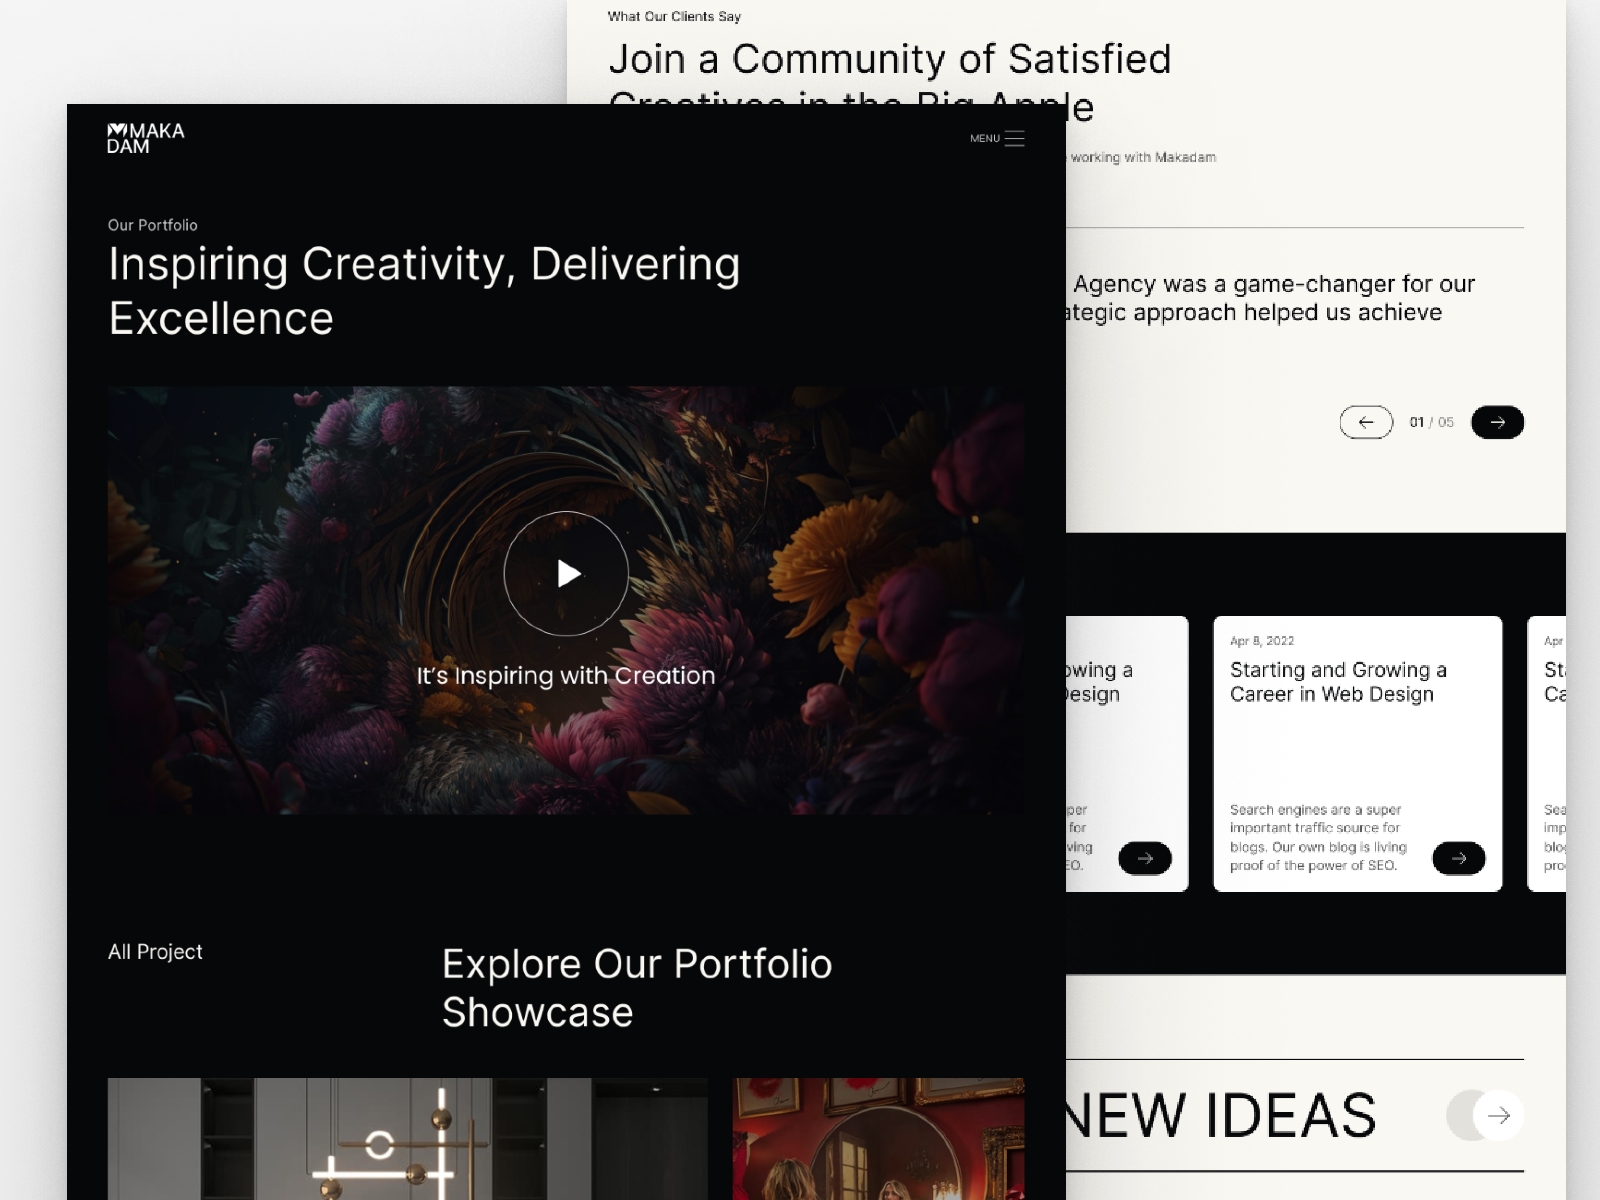Viewport: 1600px width, 1200px height.
Task: Click the Makadam logo
Action: (146, 138)
